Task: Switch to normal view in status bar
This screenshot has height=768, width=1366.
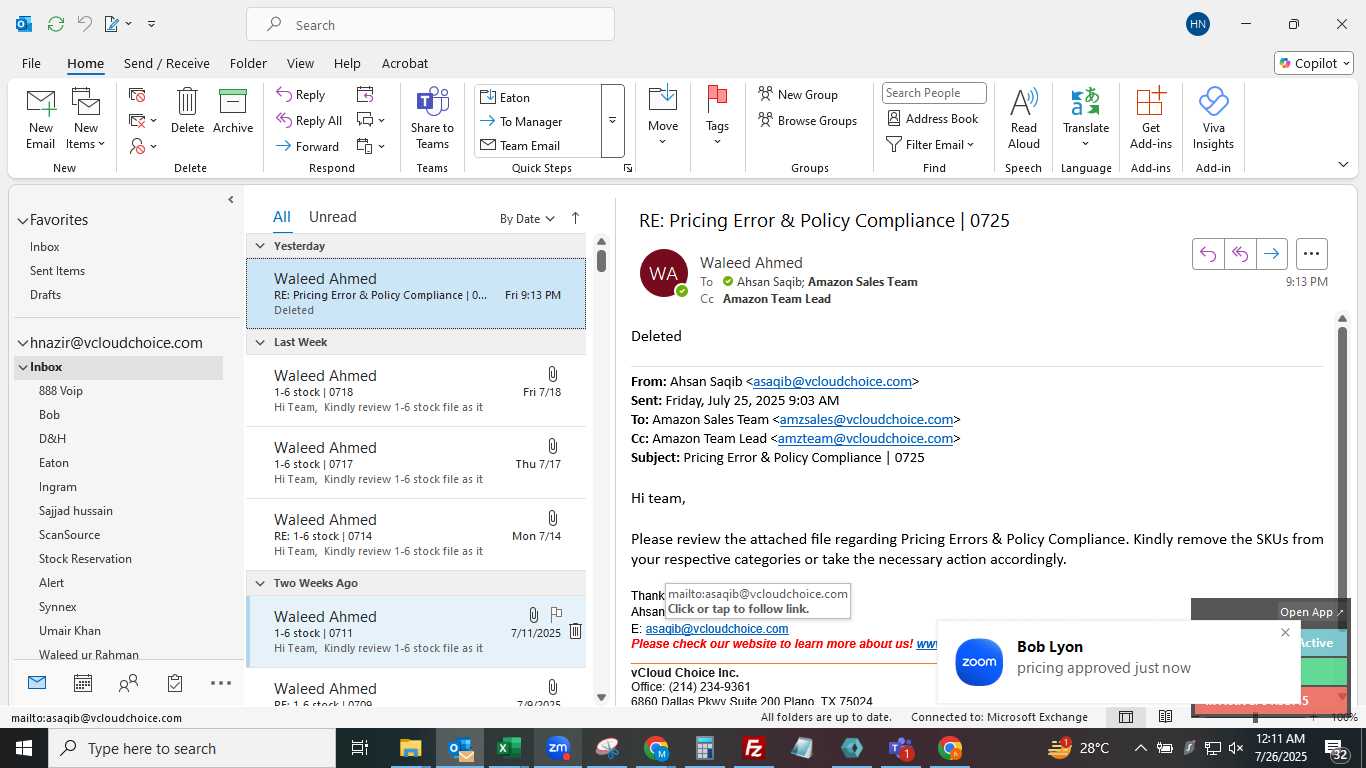Action: point(1126,717)
